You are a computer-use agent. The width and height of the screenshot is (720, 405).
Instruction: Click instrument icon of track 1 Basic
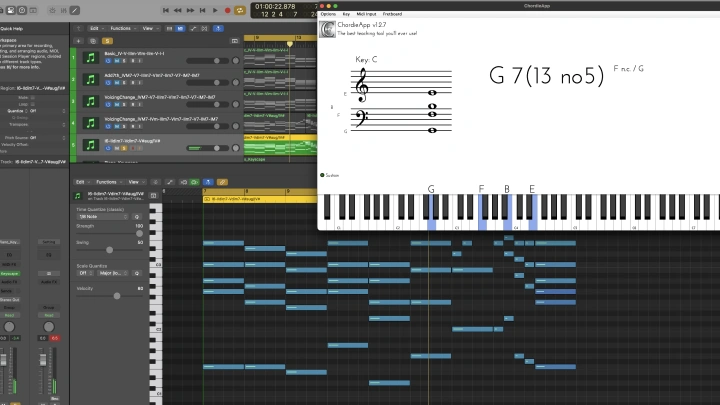coord(91,57)
